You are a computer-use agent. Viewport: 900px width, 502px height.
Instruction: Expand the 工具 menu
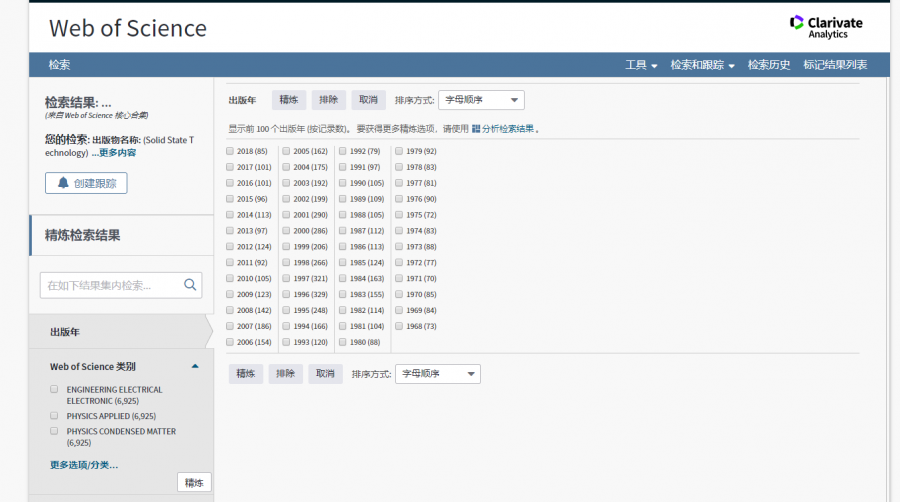(x=641, y=65)
